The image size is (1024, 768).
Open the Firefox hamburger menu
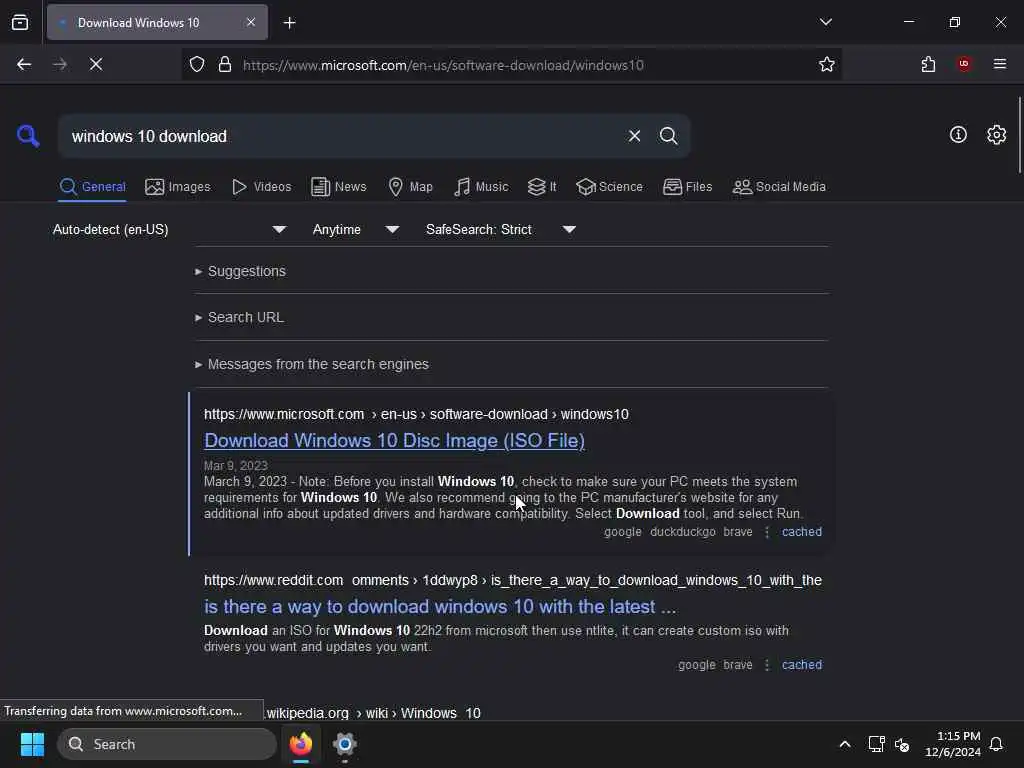1000,64
